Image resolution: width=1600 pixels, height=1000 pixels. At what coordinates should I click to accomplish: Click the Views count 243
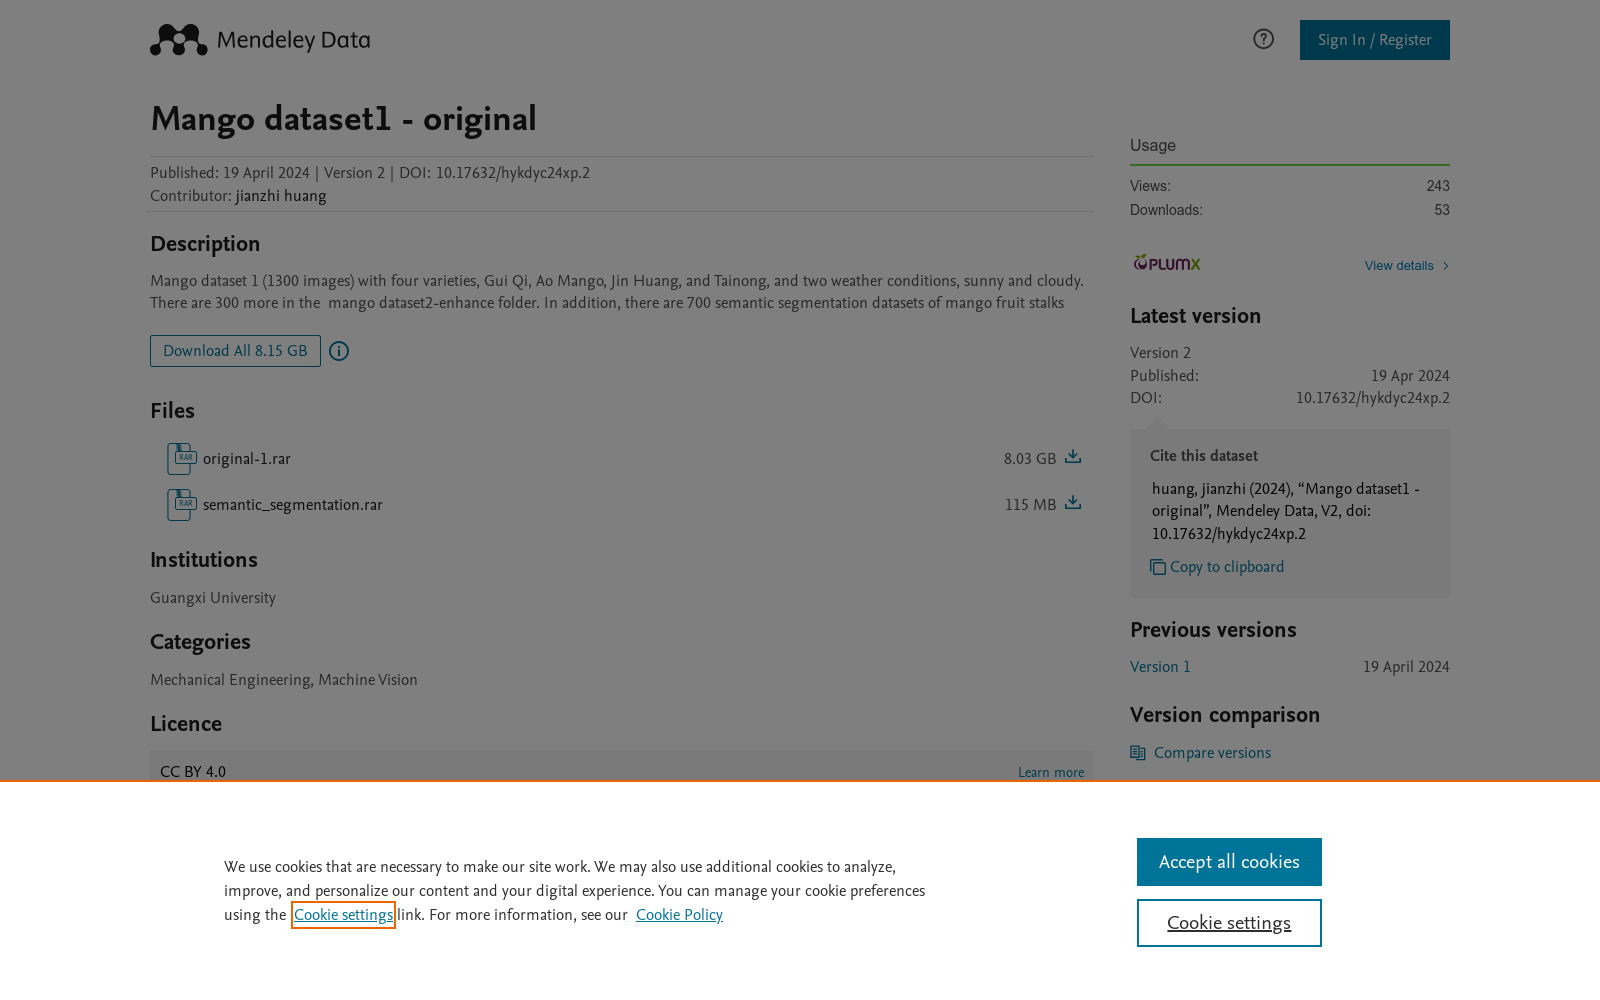pyautogui.click(x=1438, y=186)
